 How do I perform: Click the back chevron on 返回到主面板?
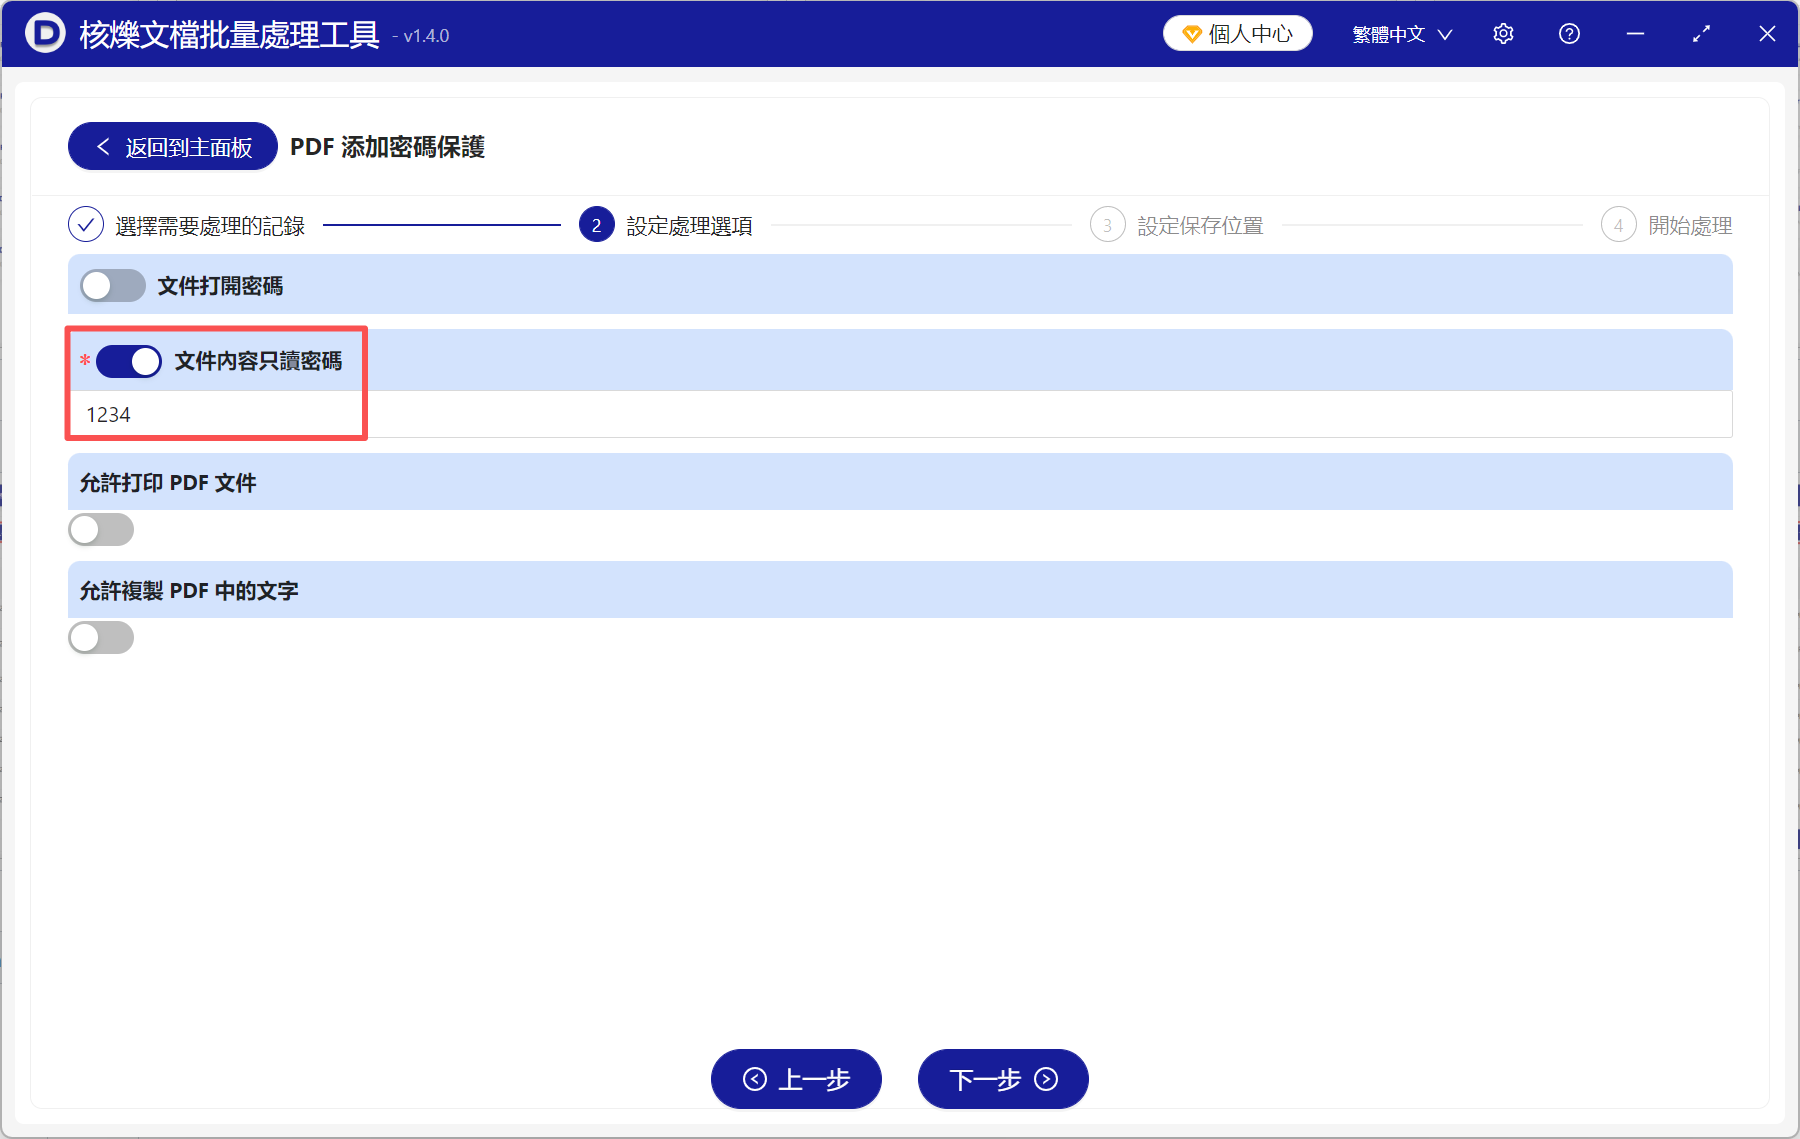coord(103,146)
